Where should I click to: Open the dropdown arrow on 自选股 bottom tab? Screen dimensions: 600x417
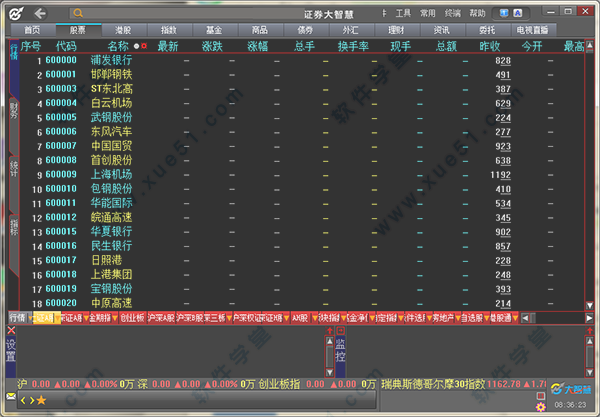487,318
